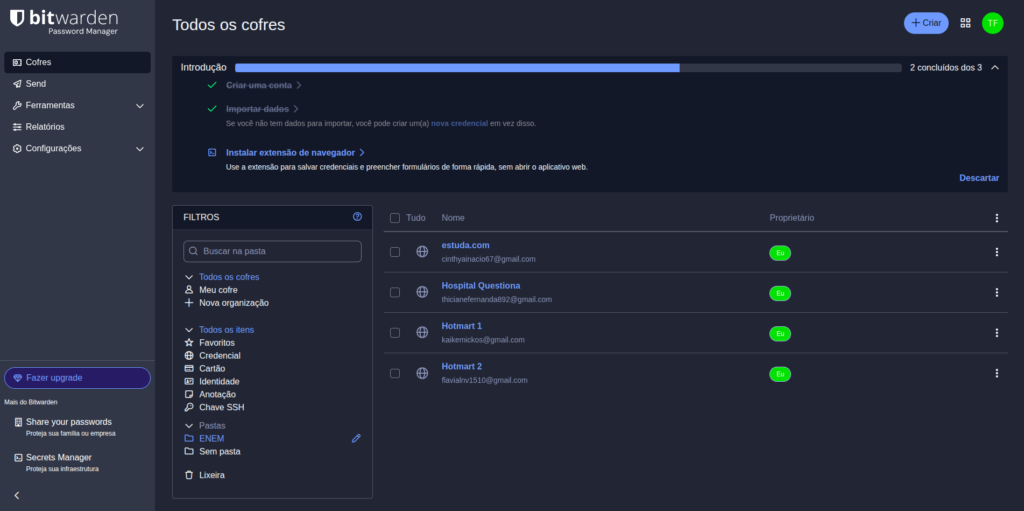Filter by Meu cofre

[x=218, y=290]
